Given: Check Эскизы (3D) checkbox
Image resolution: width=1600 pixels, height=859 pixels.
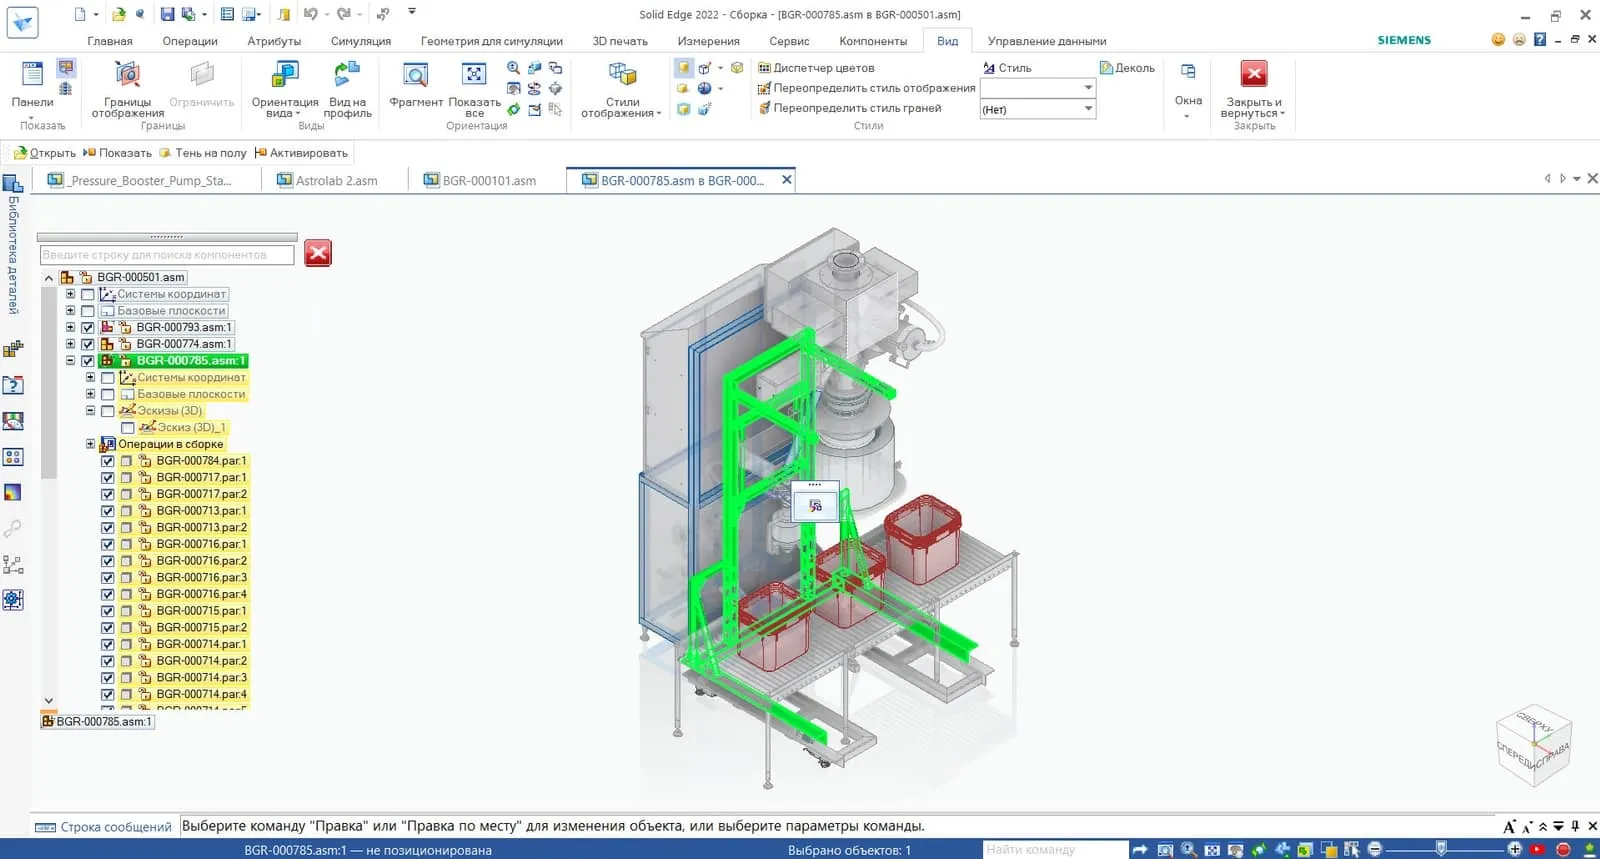Looking at the screenshot, I should pyautogui.click(x=108, y=411).
